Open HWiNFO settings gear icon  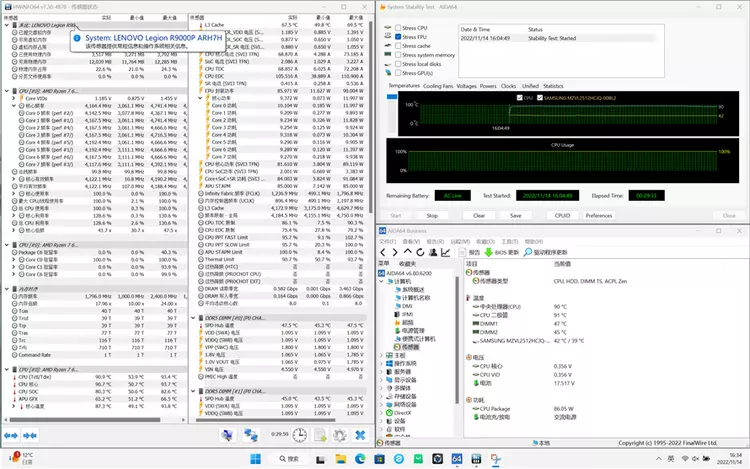pyautogui.click(x=340, y=435)
